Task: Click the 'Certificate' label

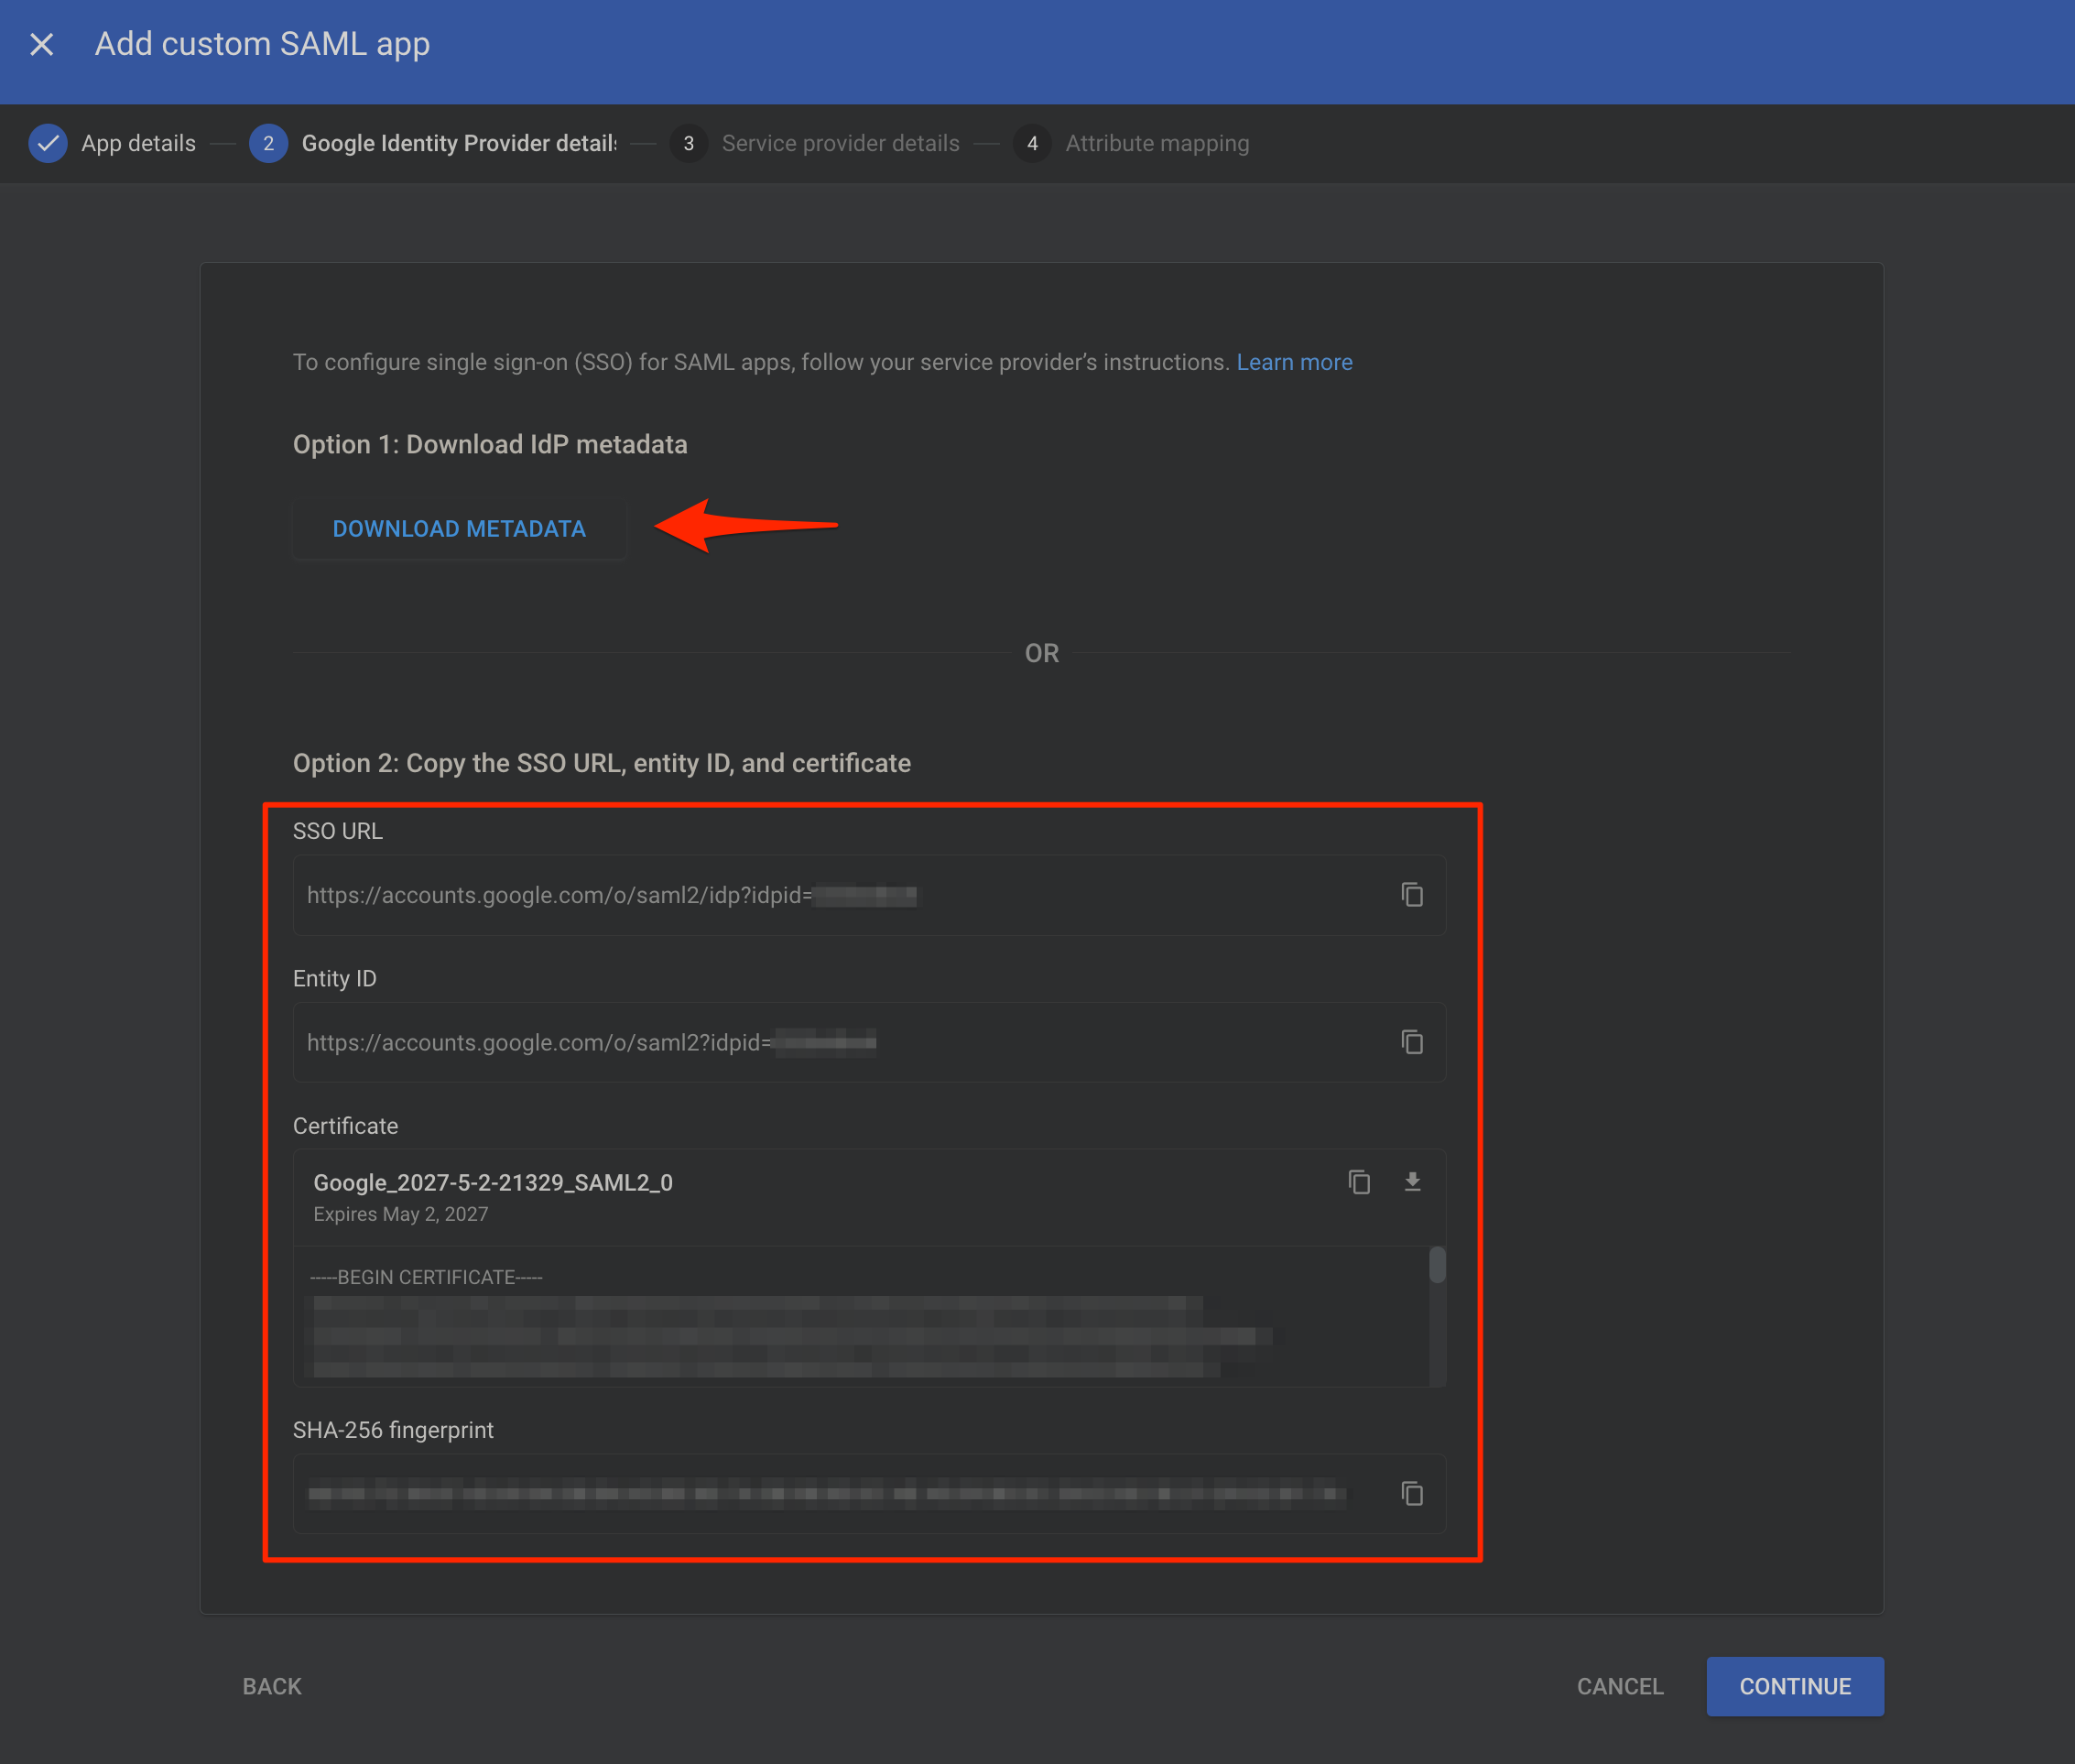Action: click(345, 1126)
